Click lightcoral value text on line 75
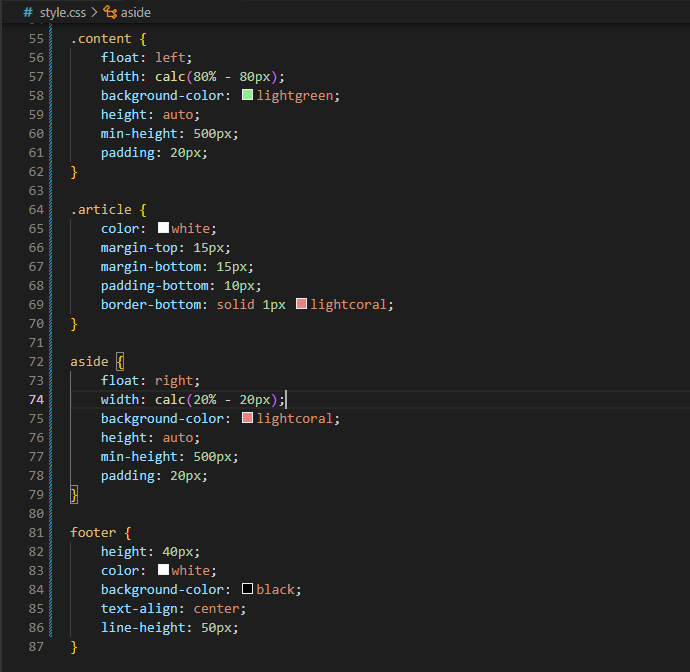This screenshot has width=690, height=672. [295, 419]
